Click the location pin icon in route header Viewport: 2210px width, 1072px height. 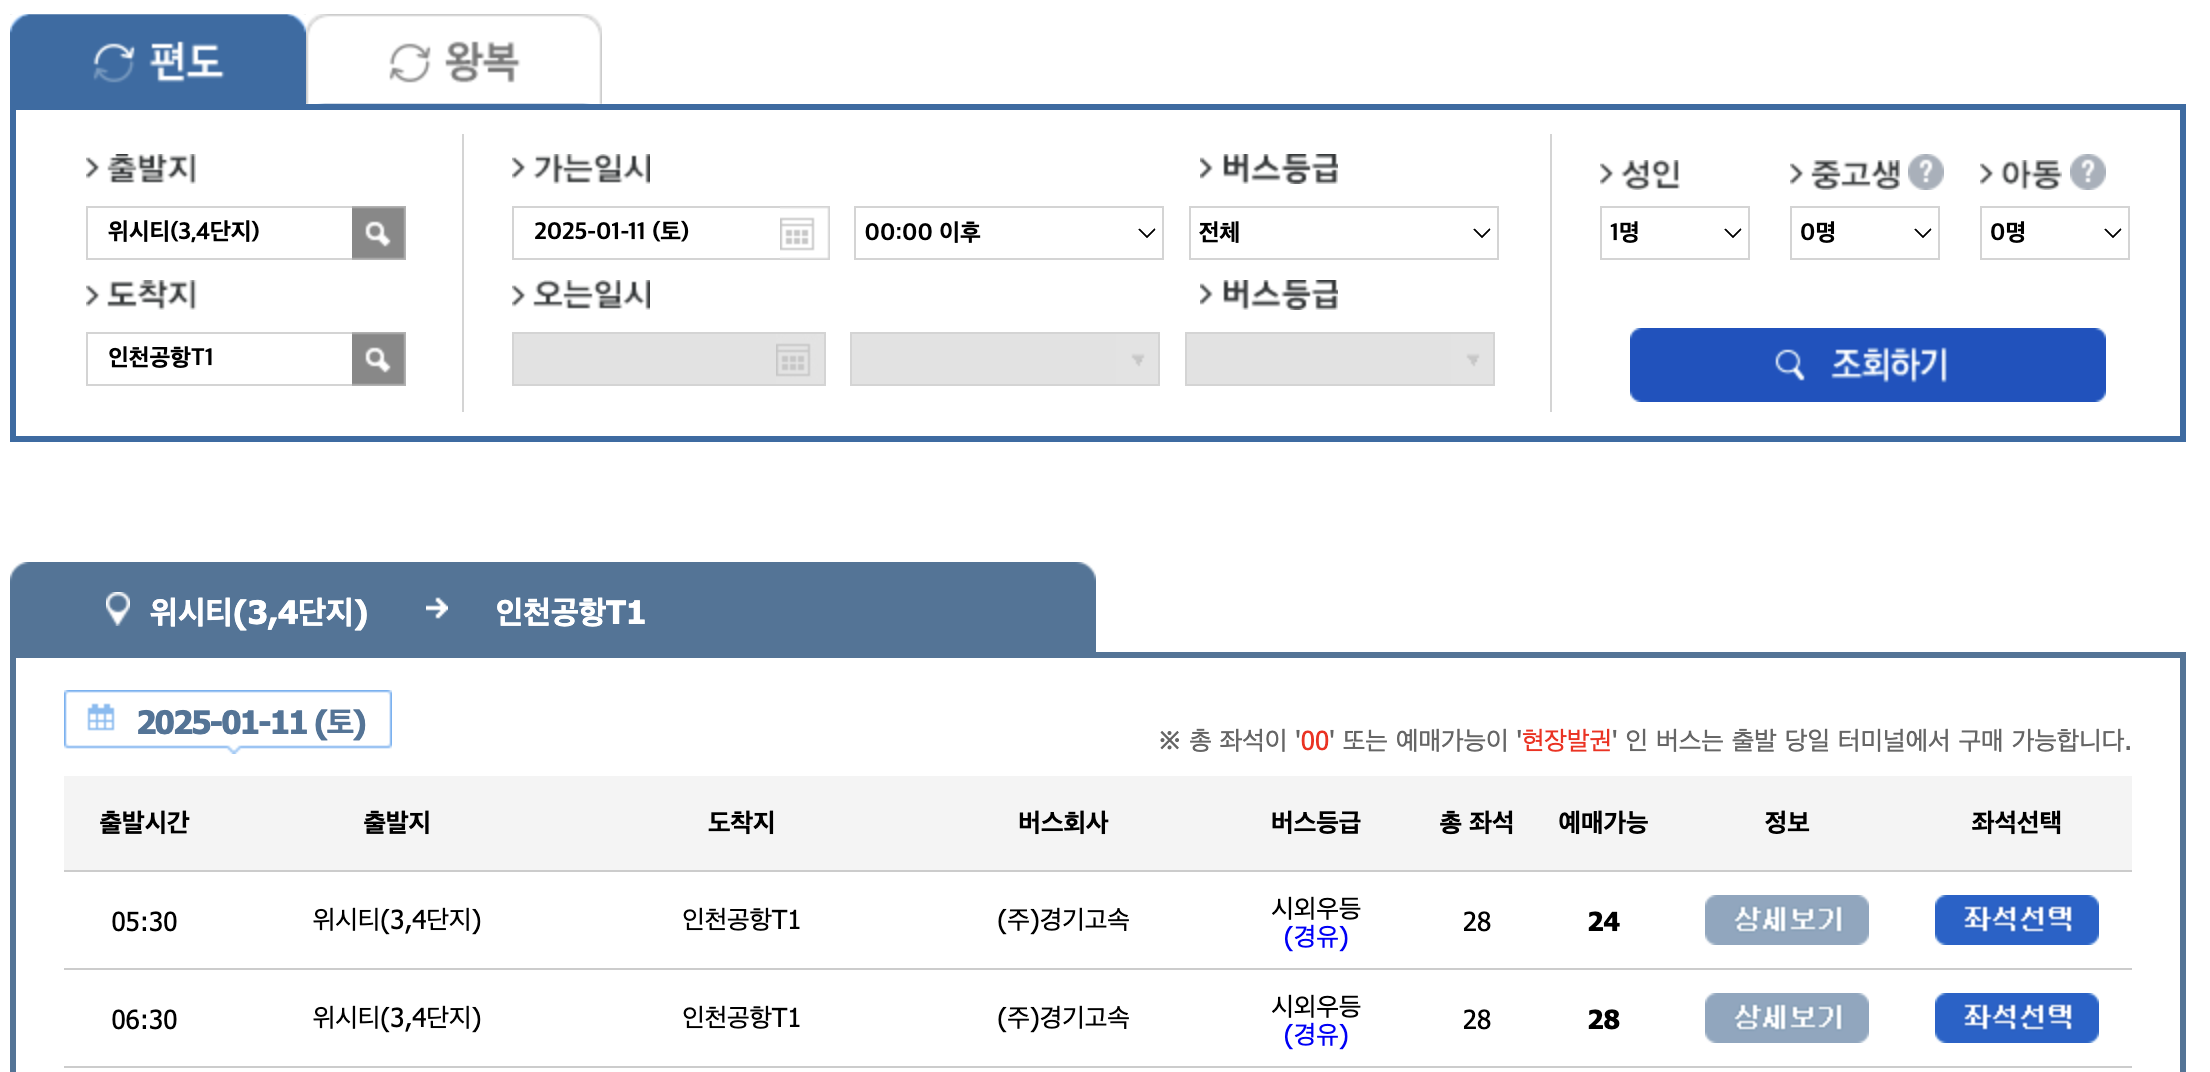[x=118, y=608]
